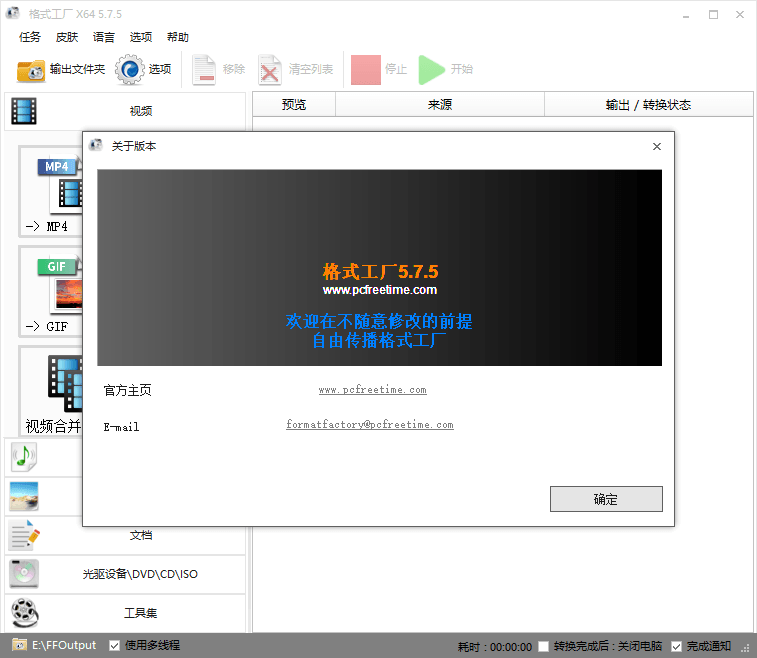
Task: Click the 确定 button in the dialog
Action: (x=605, y=499)
